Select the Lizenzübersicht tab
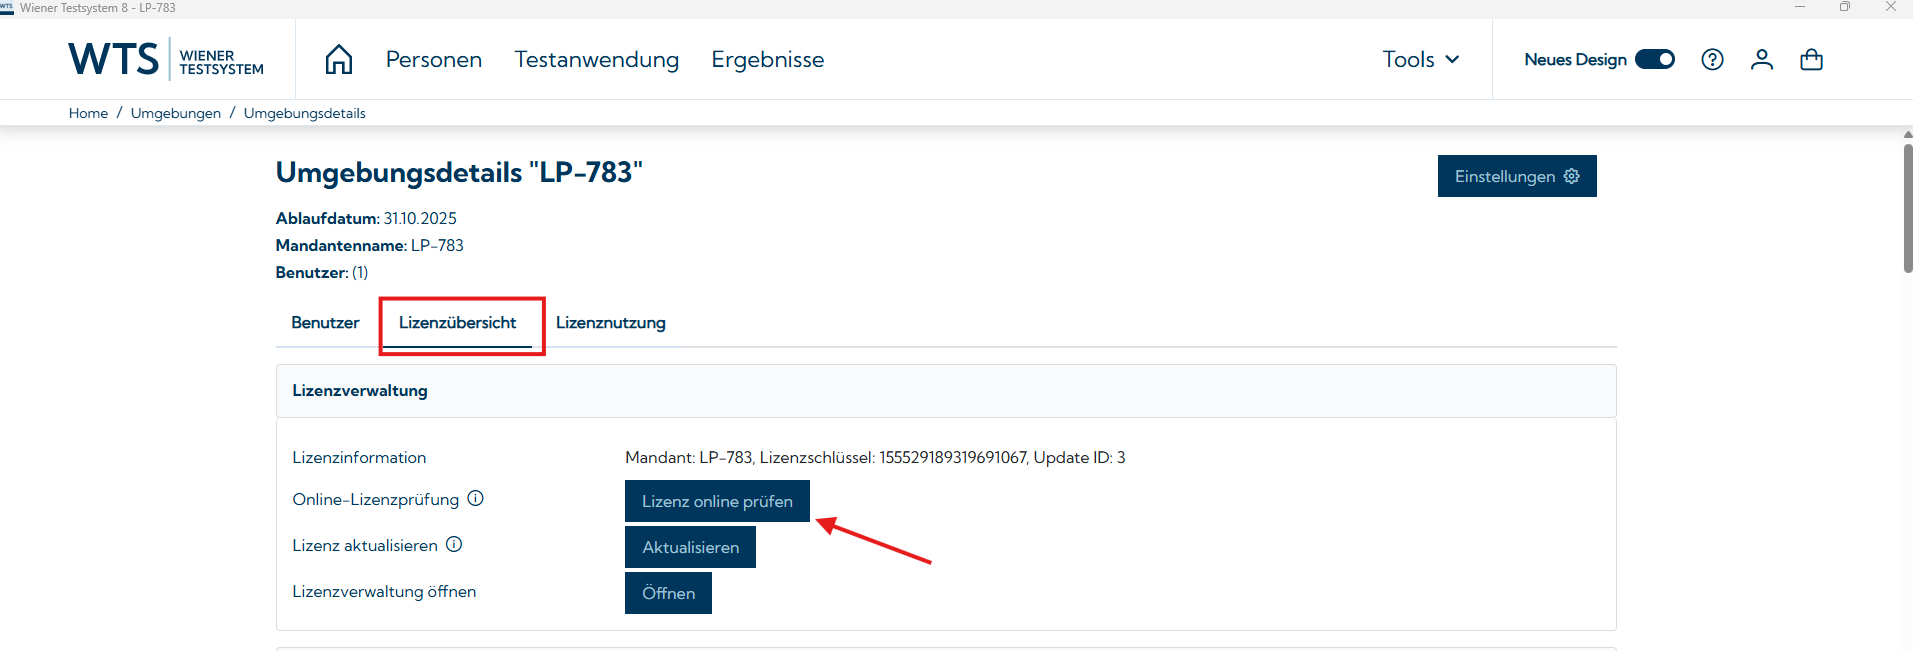Viewport: 1913px width, 651px height. (x=457, y=323)
